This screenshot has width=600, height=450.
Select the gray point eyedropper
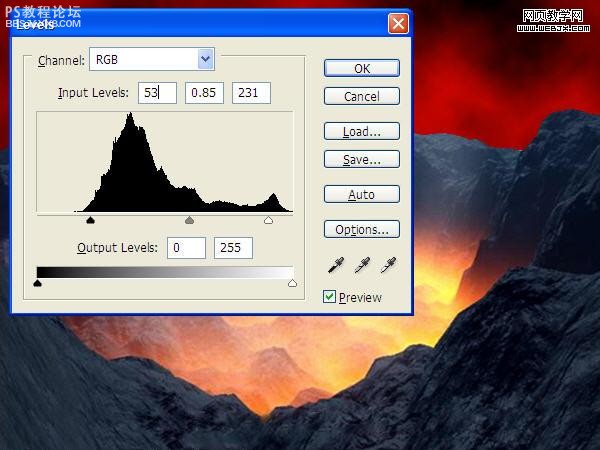pyautogui.click(x=362, y=265)
